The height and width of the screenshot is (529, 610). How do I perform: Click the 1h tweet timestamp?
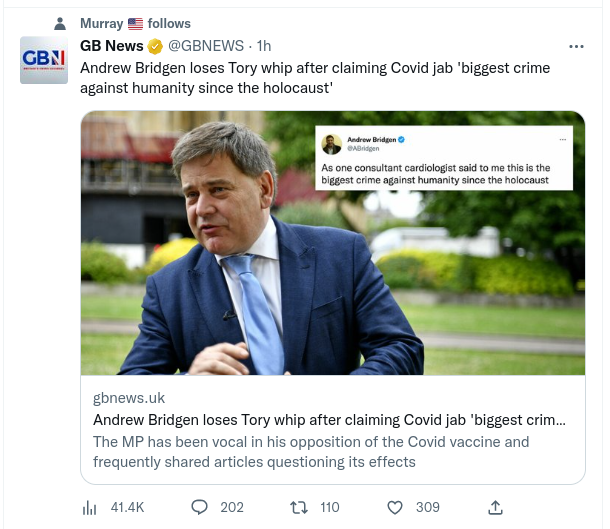click(x=264, y=46)
